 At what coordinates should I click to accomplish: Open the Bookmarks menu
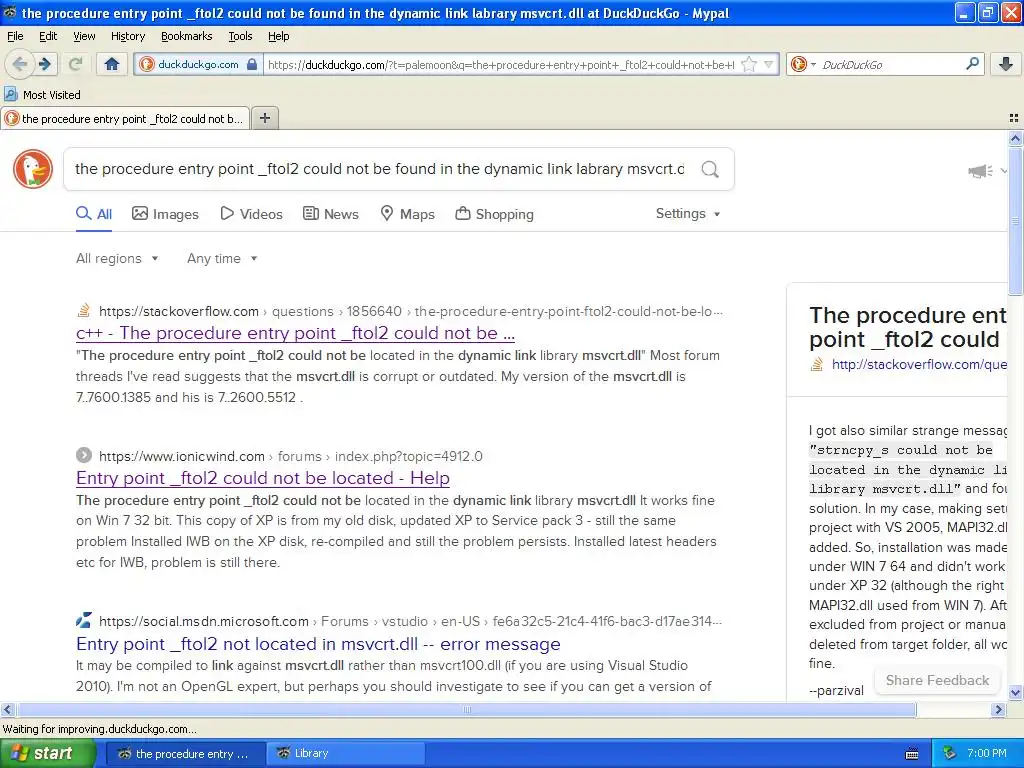point(187,36)
